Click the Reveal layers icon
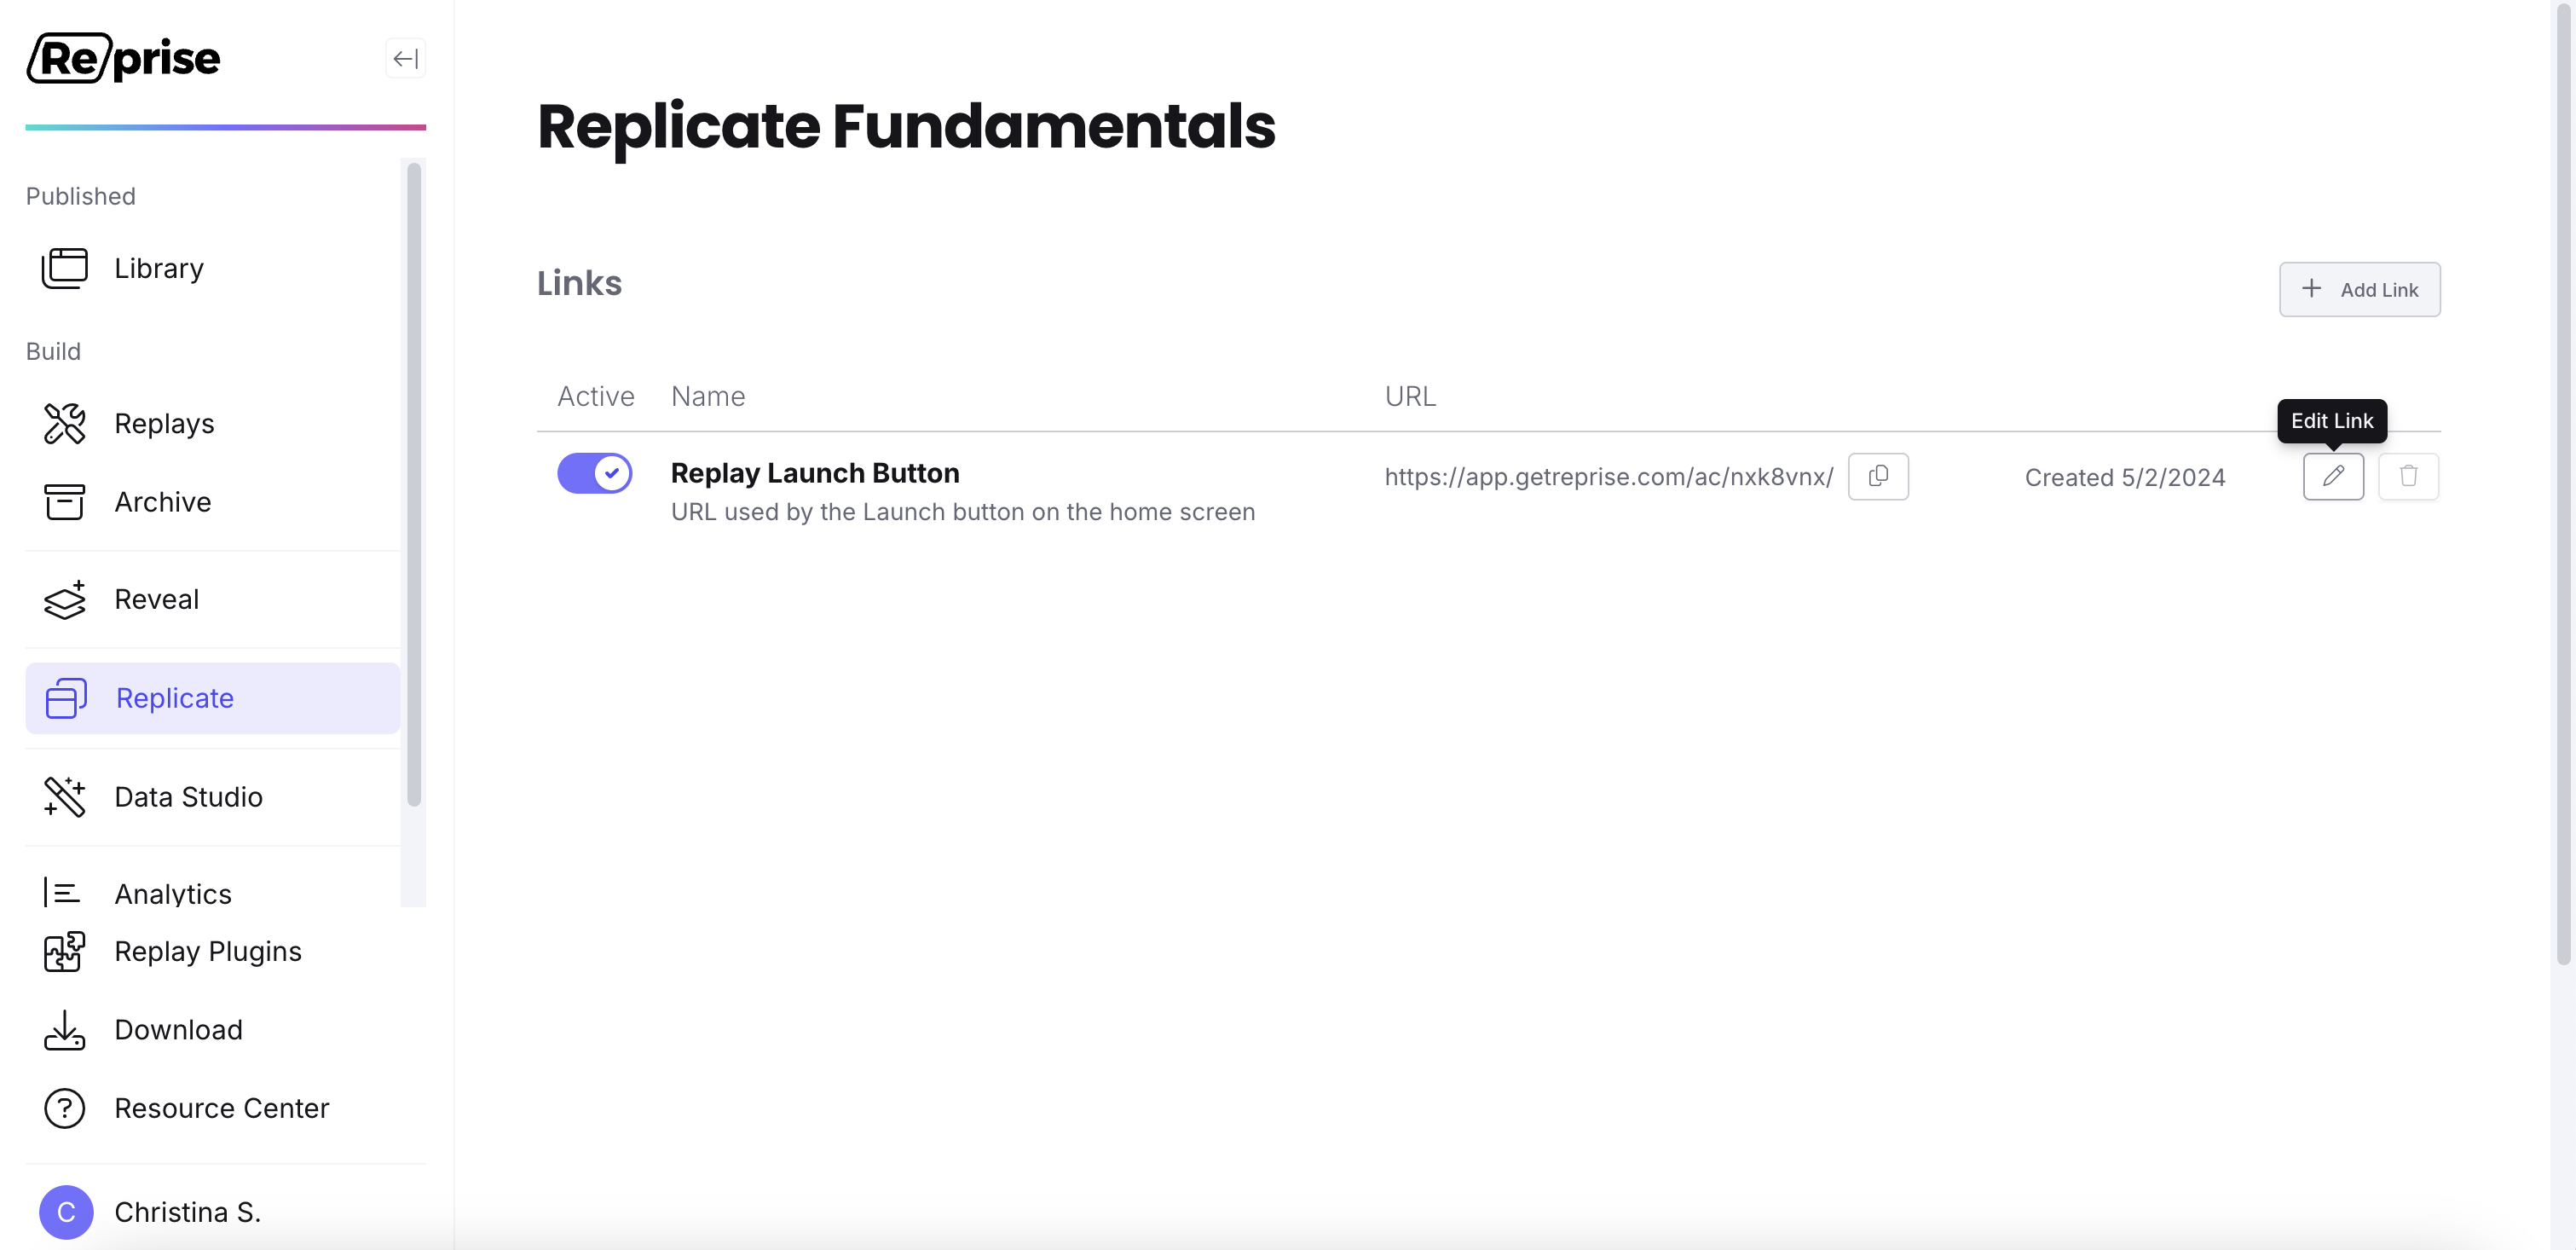This screenshot has height=1250, width=2576. click(65, 599)
